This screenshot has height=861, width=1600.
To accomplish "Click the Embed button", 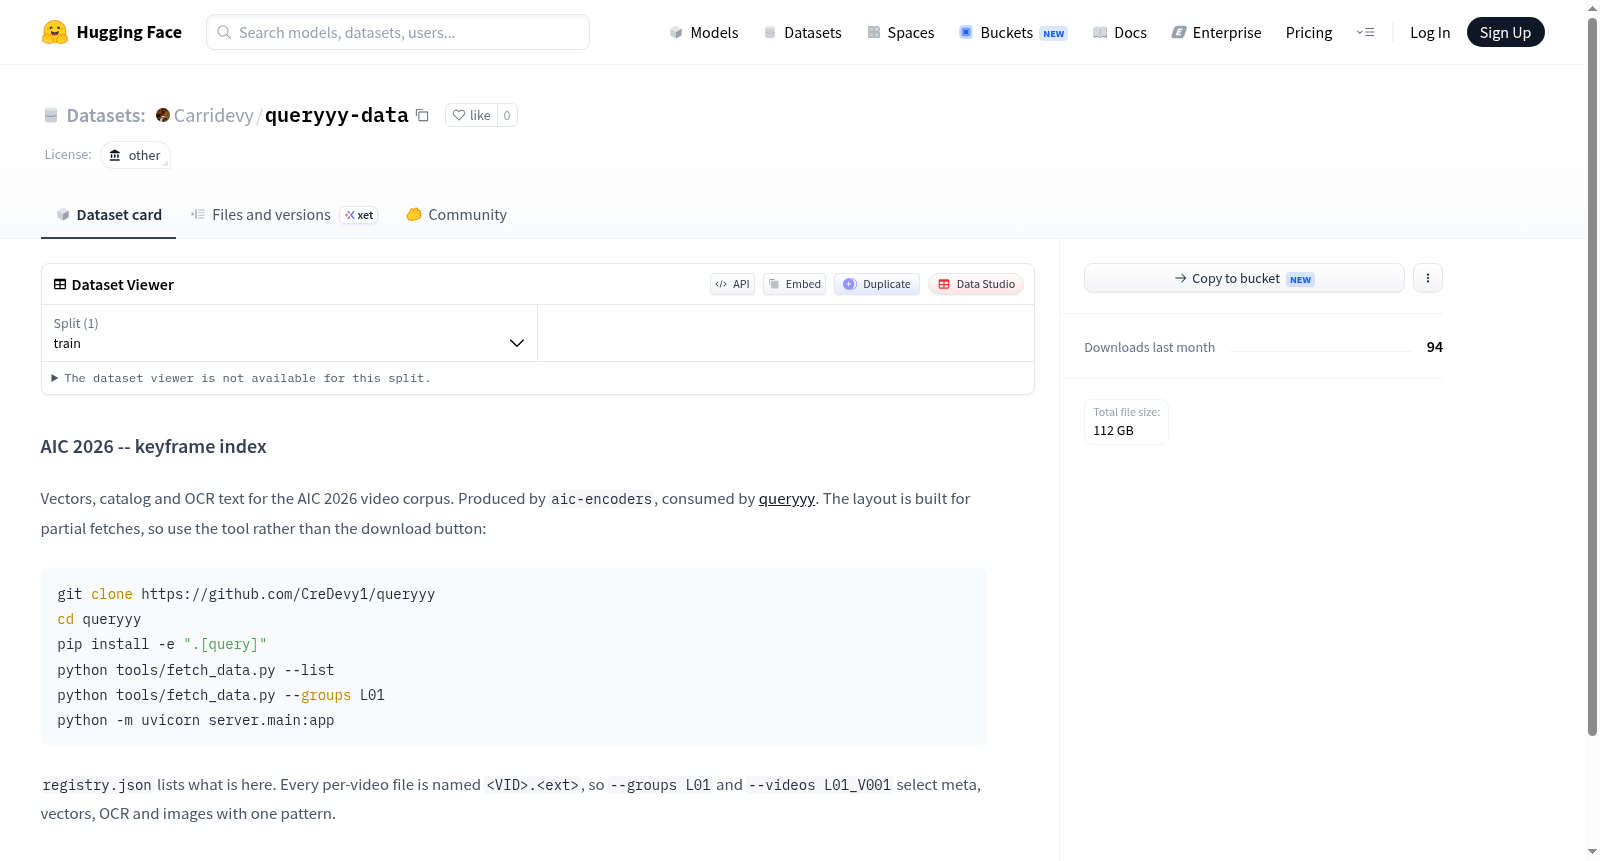I will coord(794,284).
